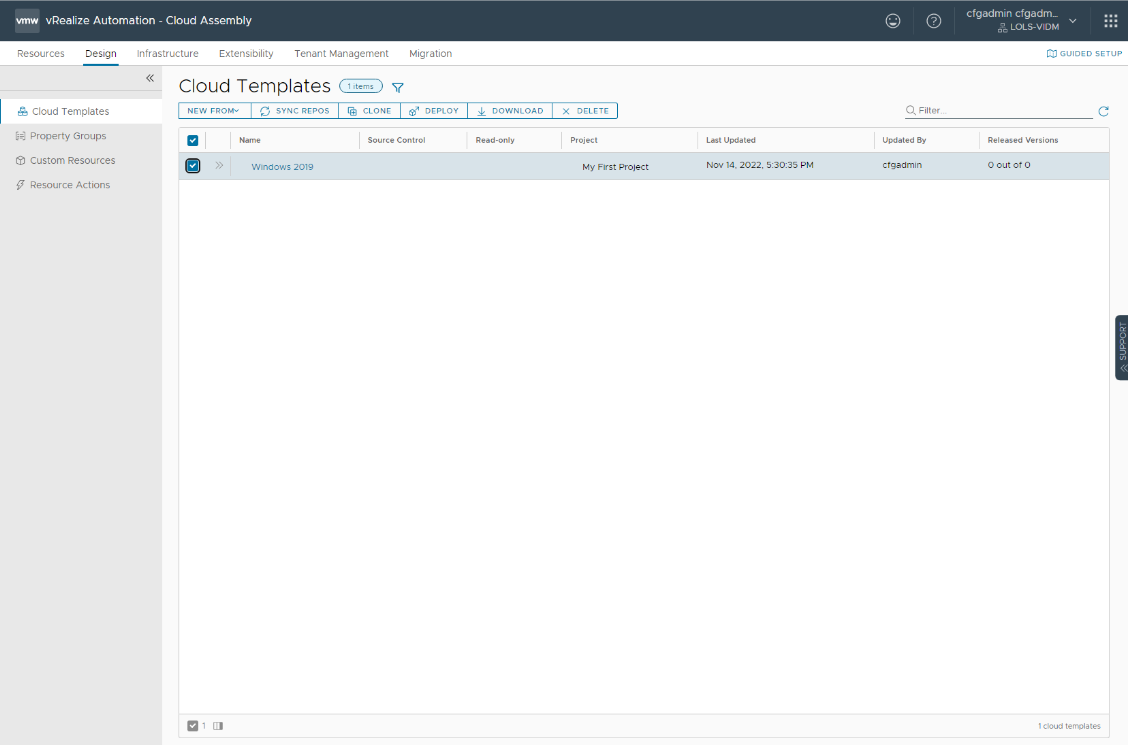The height and width of the screenshot is (745, 1128).
Task: Click the Resource Actions sidebar icon
Action: 20,185
